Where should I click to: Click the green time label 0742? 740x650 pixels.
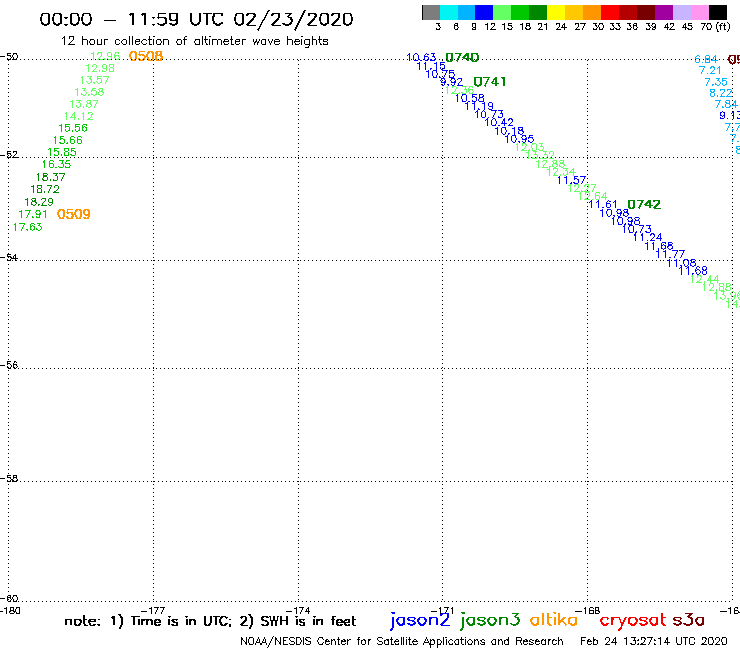(644, 204)
